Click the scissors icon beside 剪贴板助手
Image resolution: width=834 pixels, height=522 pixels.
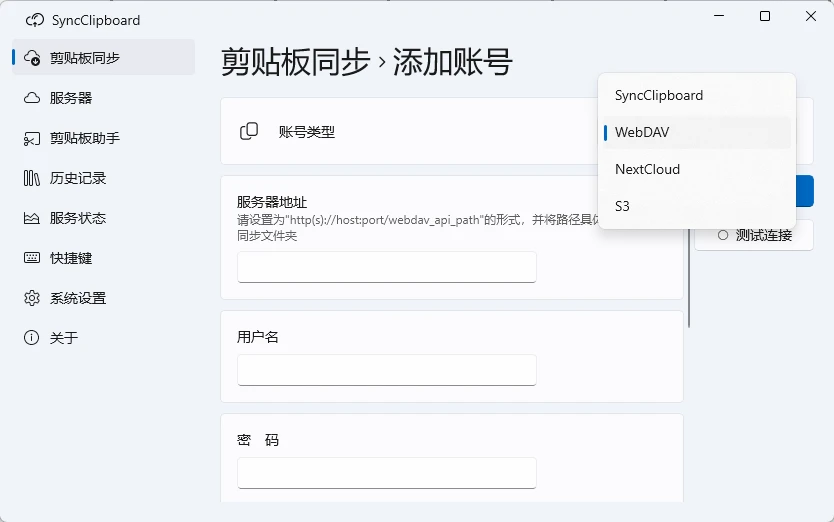[32, 138]
